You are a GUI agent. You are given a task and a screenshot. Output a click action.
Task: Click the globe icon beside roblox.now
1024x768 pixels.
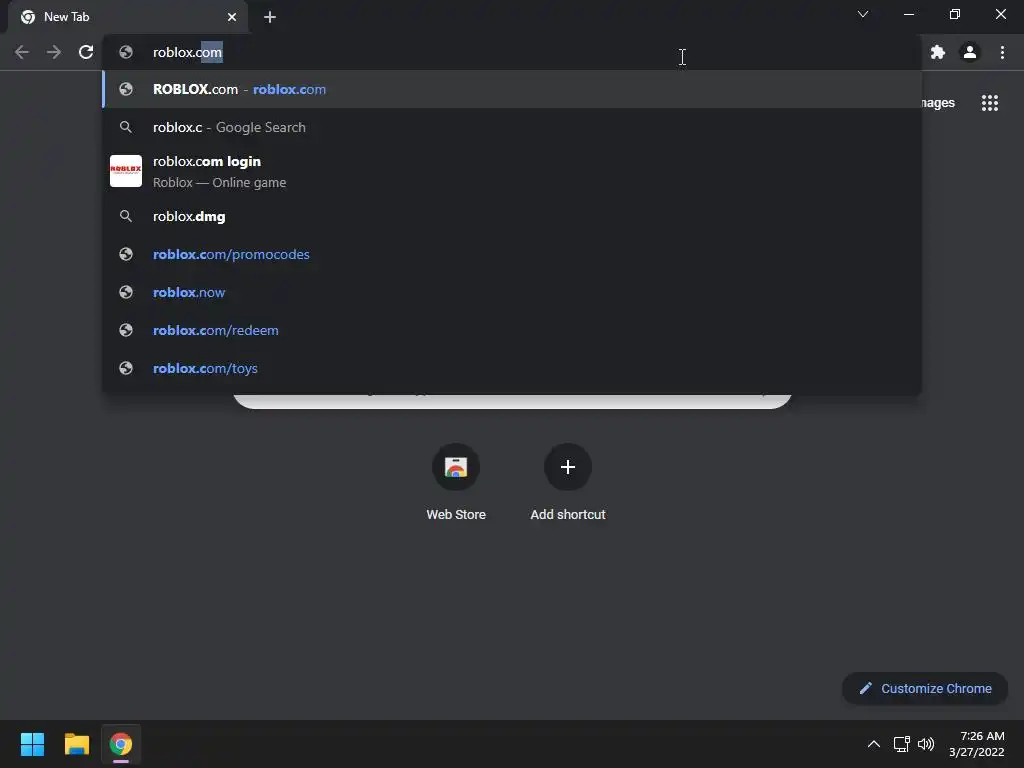coord(126,292)
